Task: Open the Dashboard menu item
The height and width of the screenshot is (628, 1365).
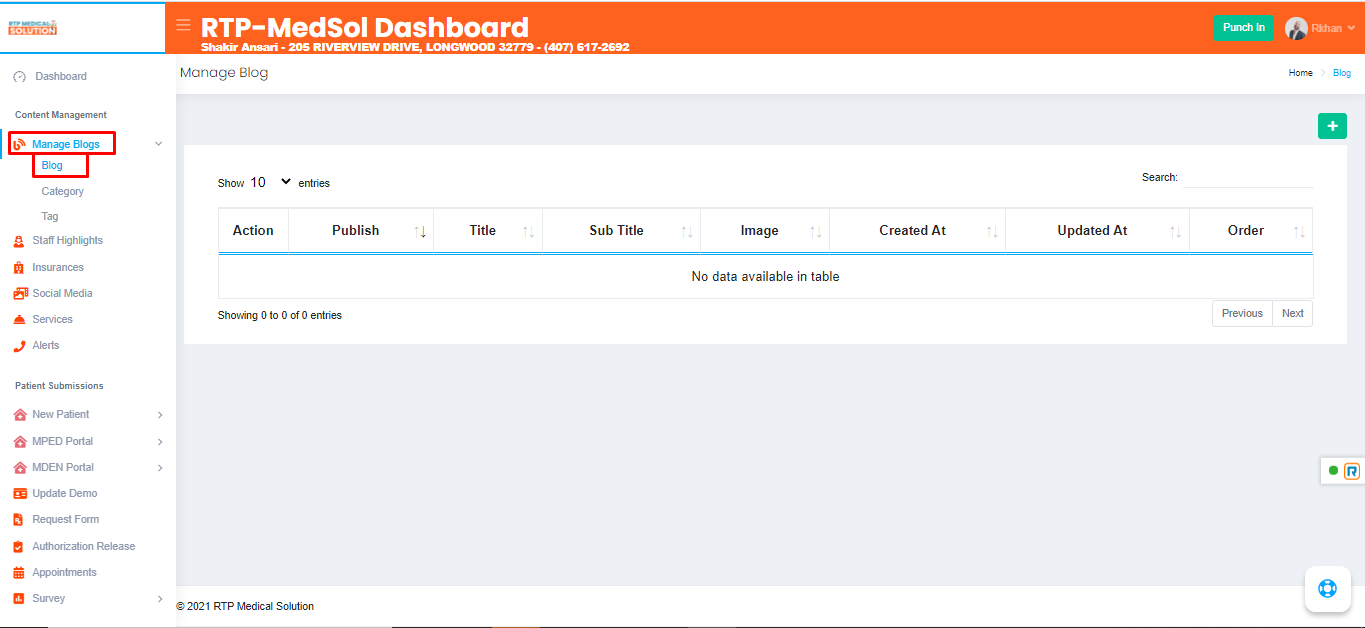Action: coord(61,77)
